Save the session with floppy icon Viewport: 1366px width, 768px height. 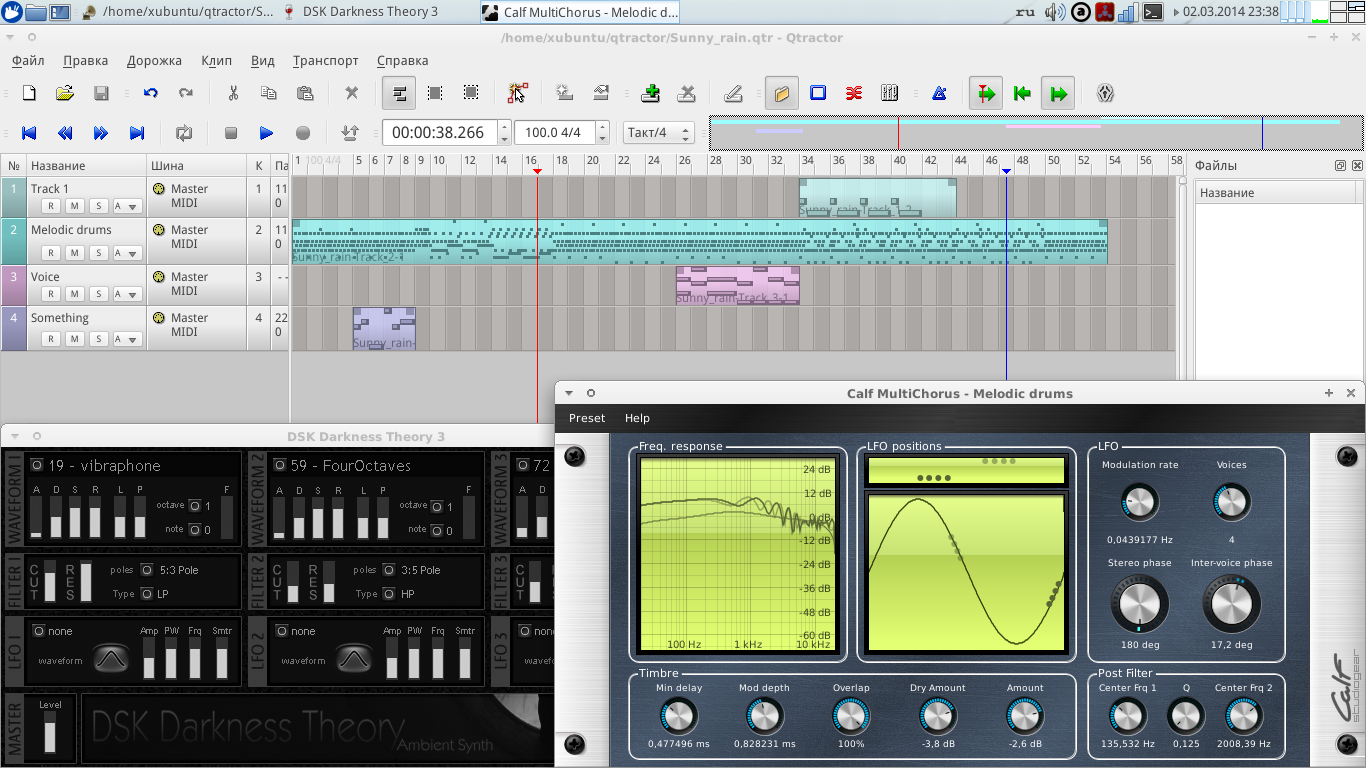(101, 93)
